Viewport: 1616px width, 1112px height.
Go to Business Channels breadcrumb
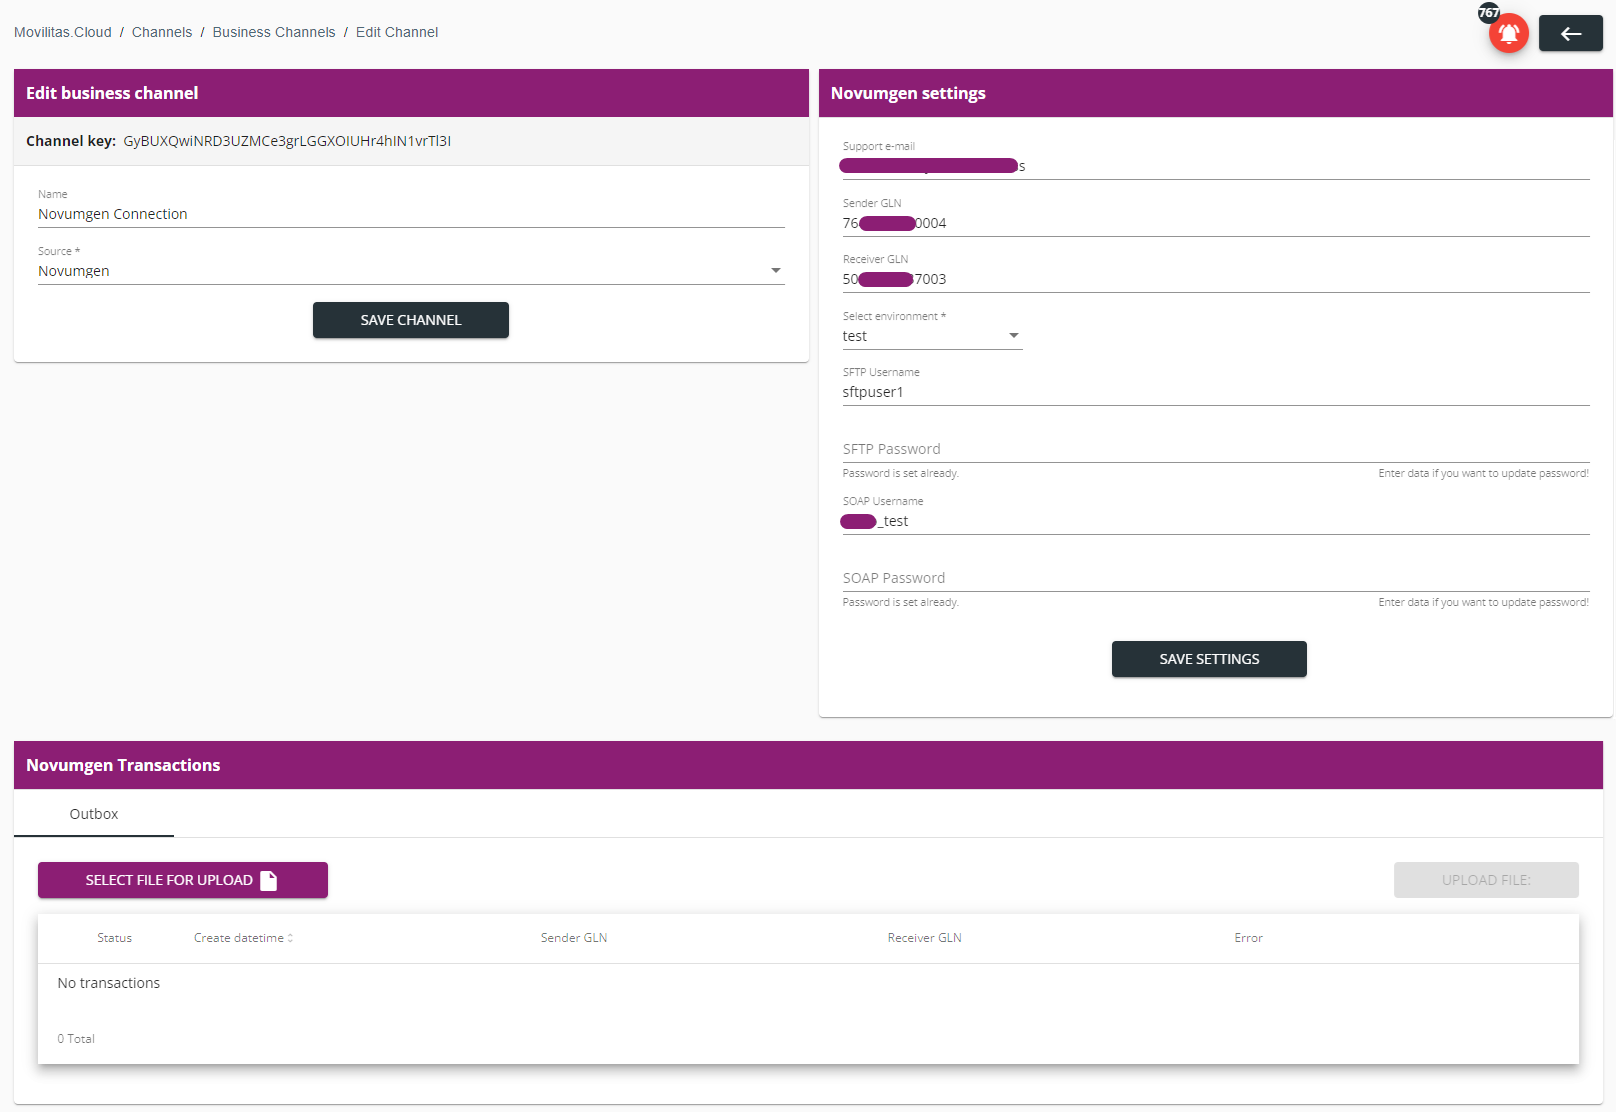(274, 32)
